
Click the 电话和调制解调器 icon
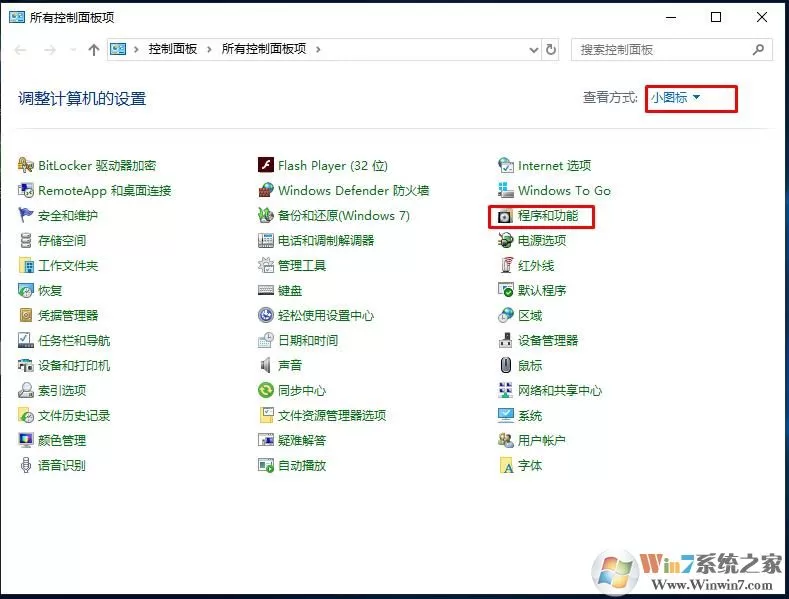pyautogui.click(x=266, y=241)
